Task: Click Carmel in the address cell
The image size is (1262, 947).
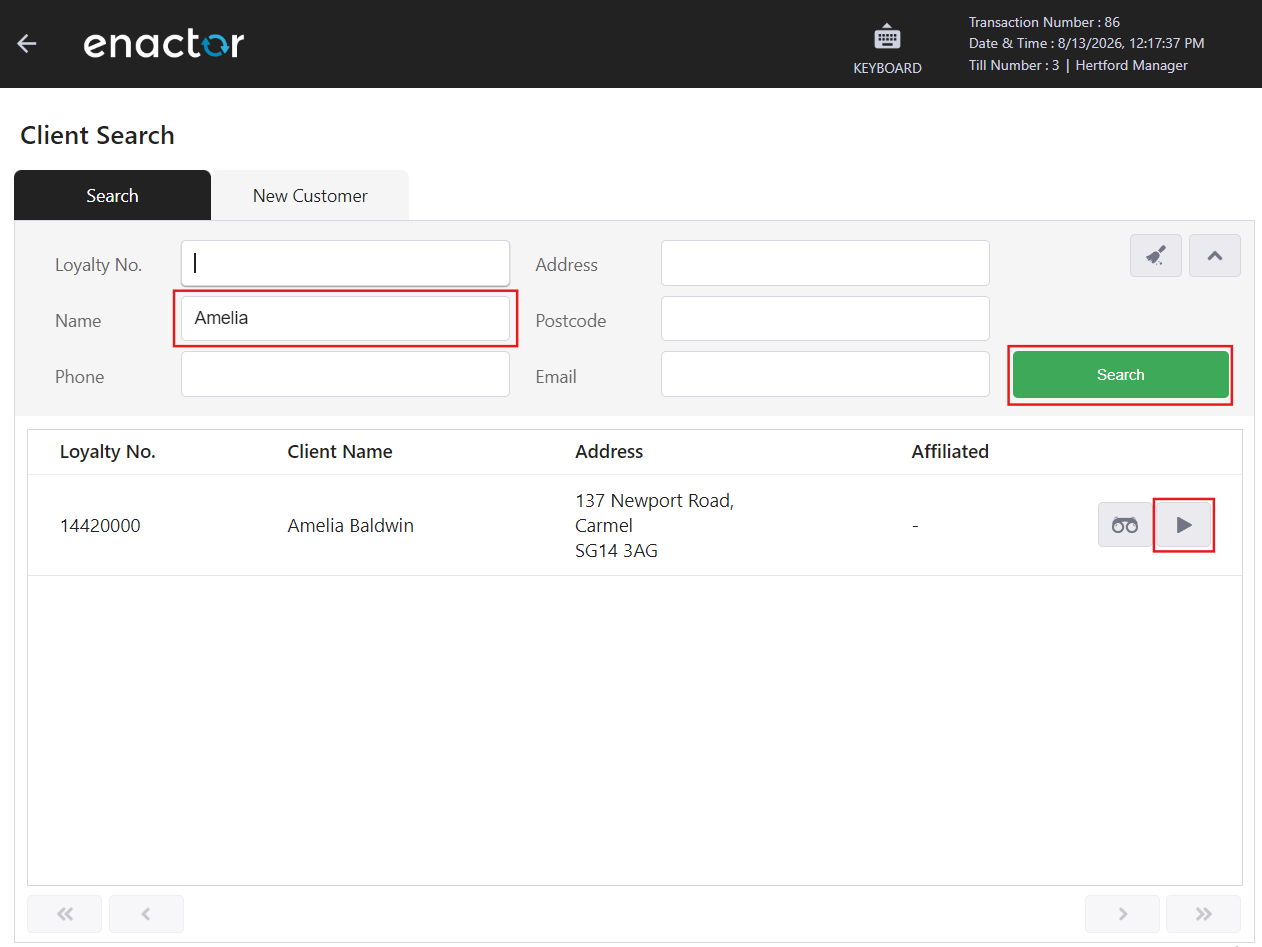Action: point(604,526)
